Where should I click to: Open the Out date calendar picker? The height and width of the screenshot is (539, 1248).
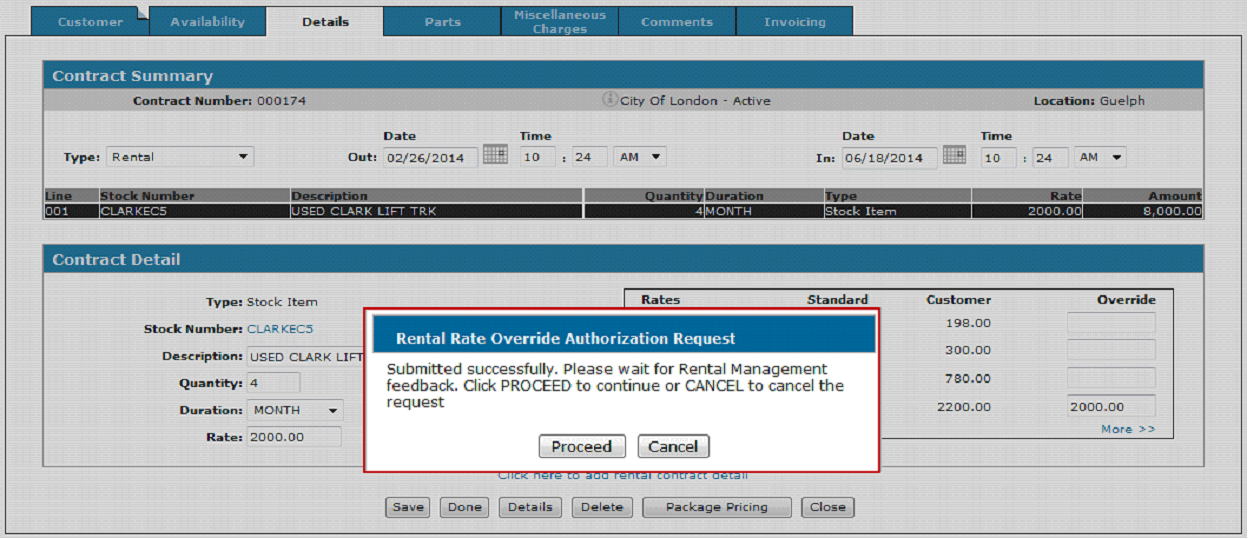pos(495,155)
